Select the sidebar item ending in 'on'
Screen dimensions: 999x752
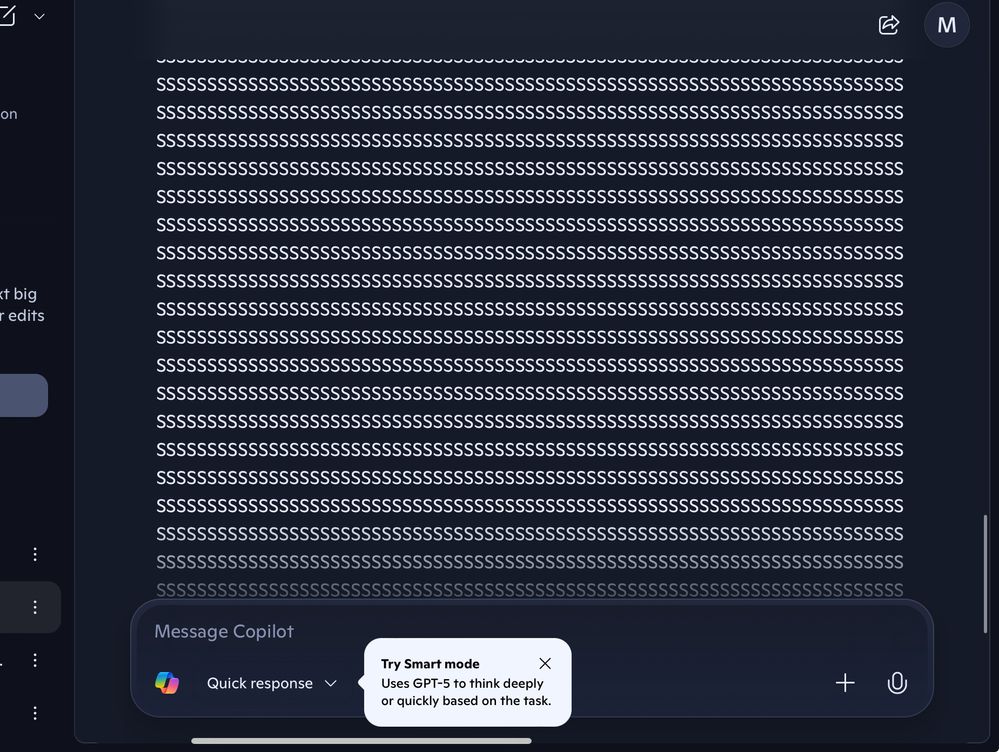pos(9,114)
